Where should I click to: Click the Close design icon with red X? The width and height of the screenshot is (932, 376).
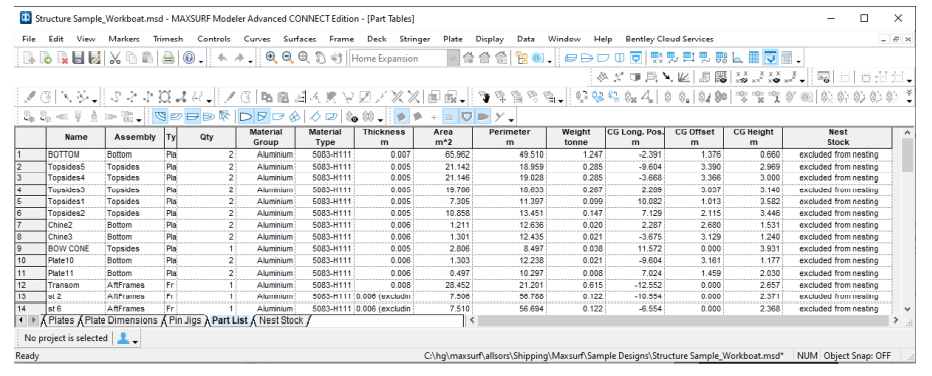pos(62,58)
